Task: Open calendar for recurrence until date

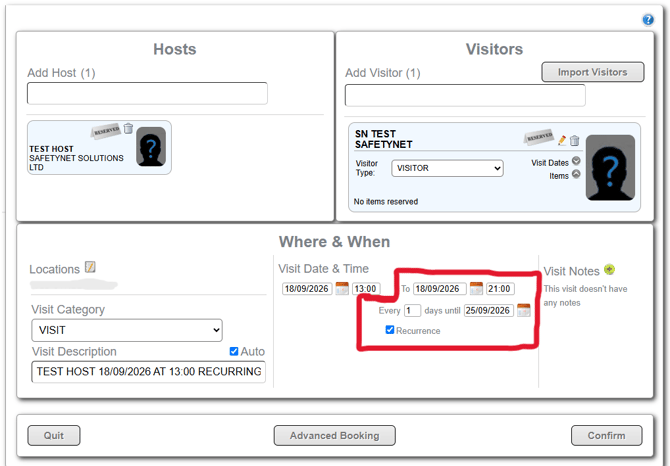Action: [x=523, y=310]
